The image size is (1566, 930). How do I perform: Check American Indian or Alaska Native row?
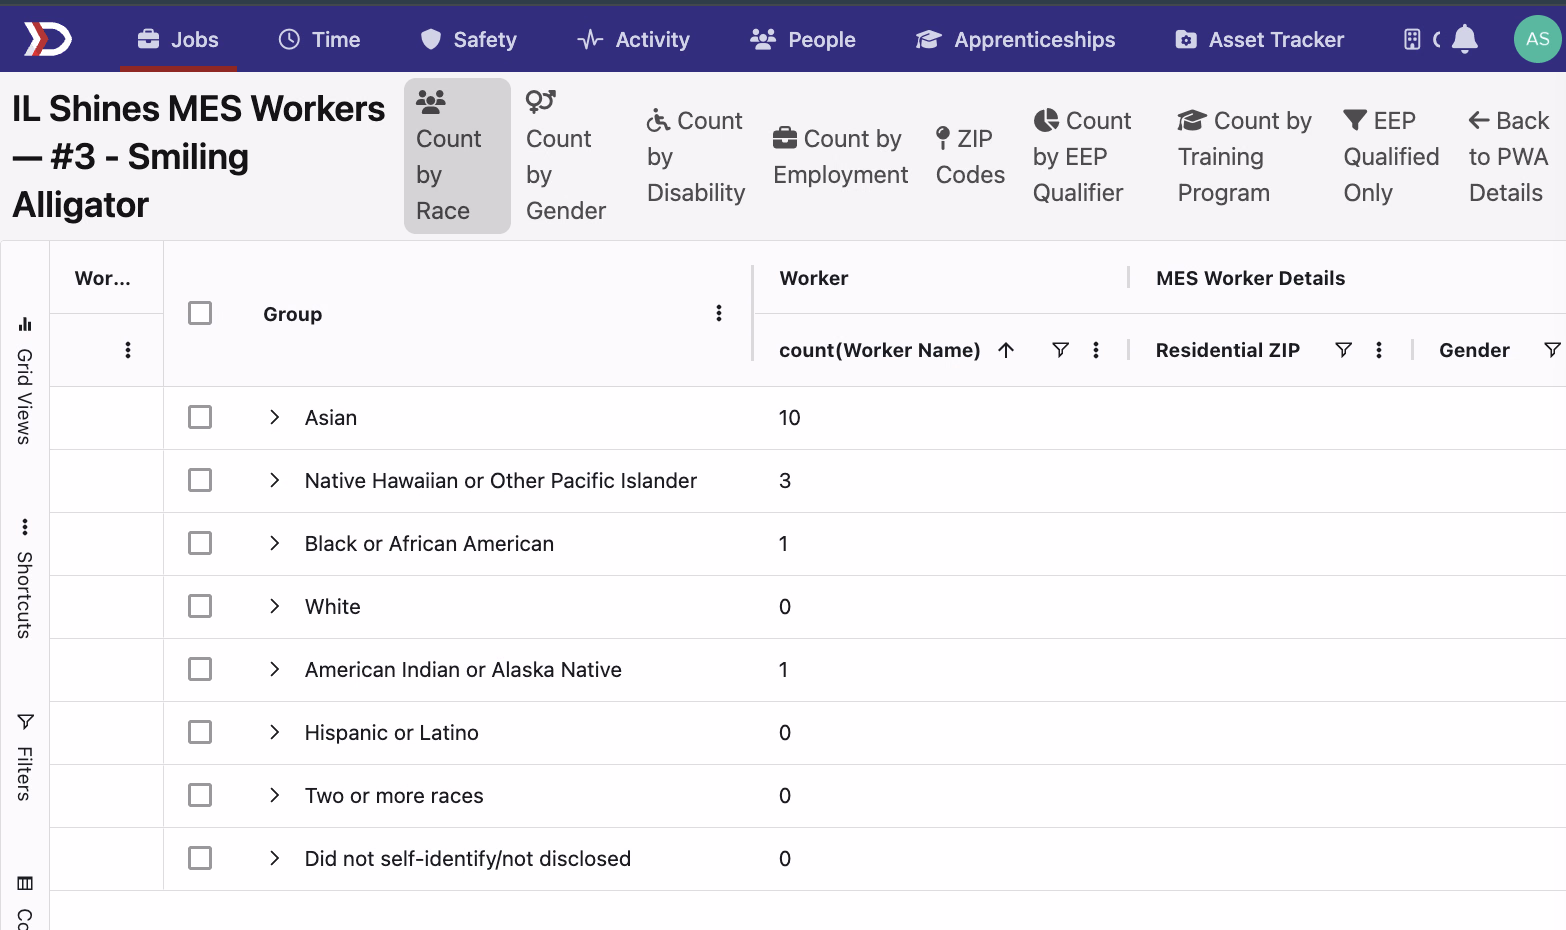[200, 669]
